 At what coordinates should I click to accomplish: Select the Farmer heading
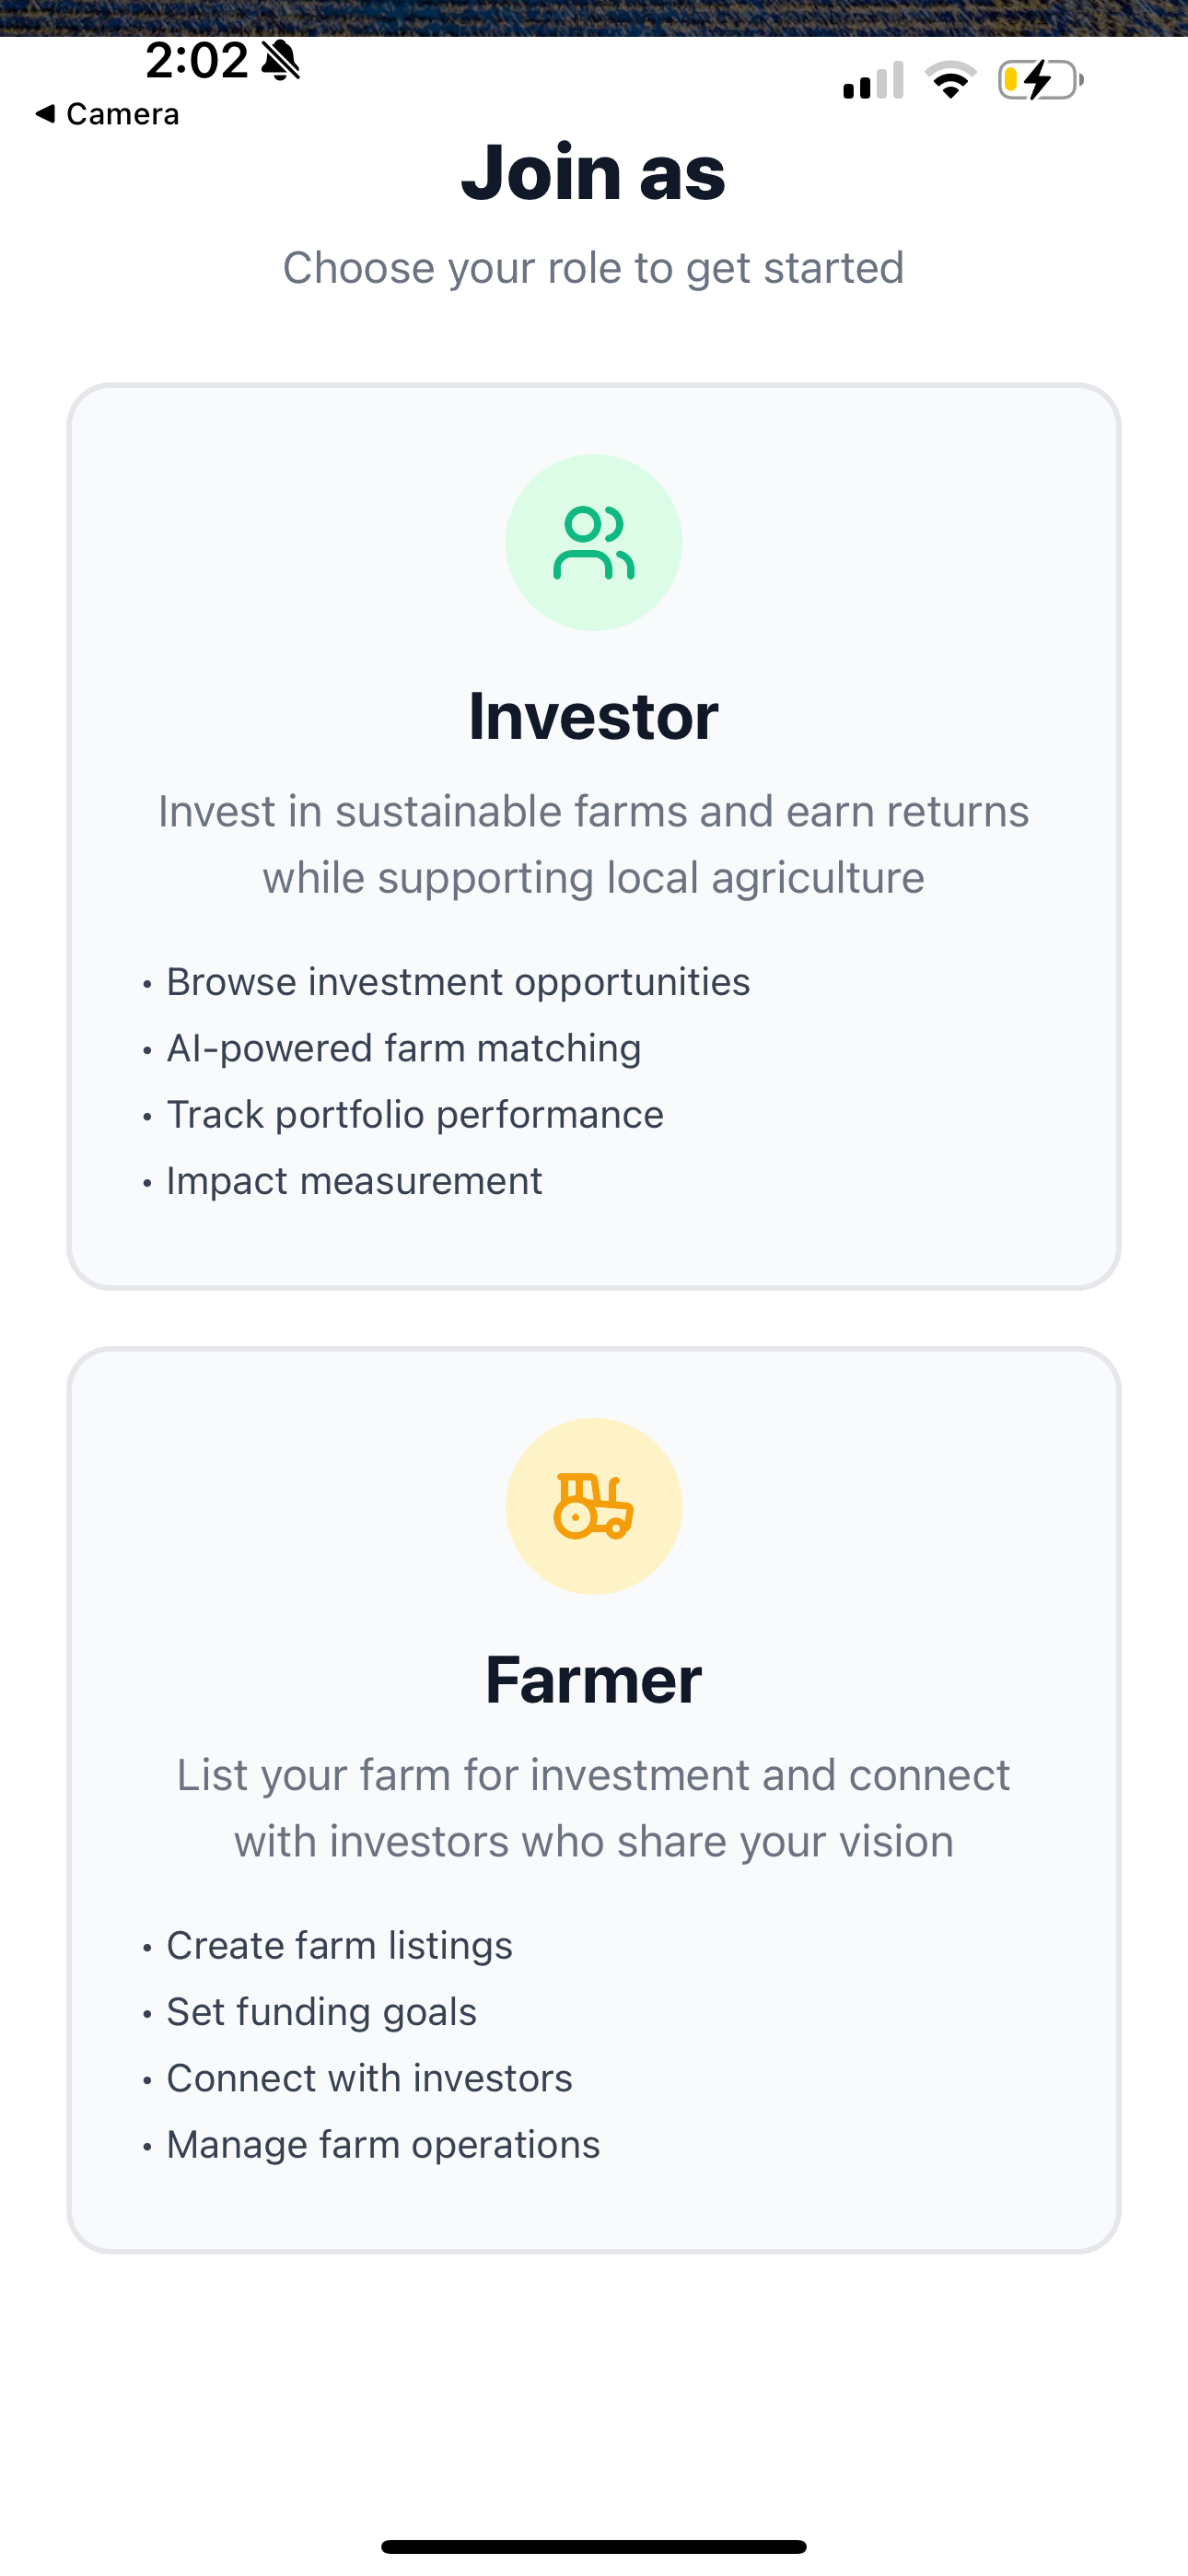[x=594, y=1679]
